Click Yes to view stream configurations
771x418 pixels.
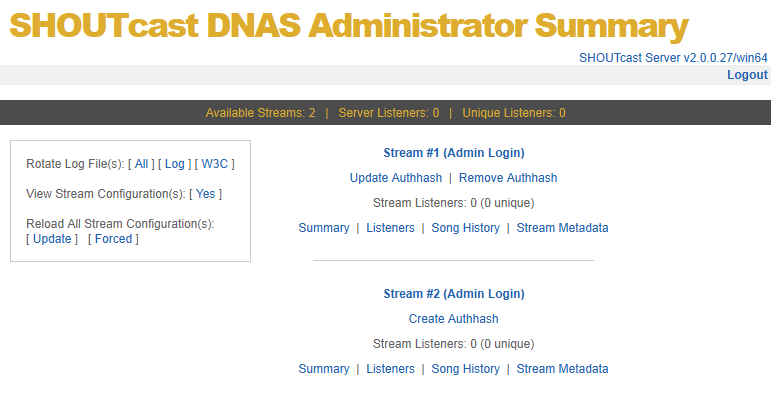click(205, 194)
